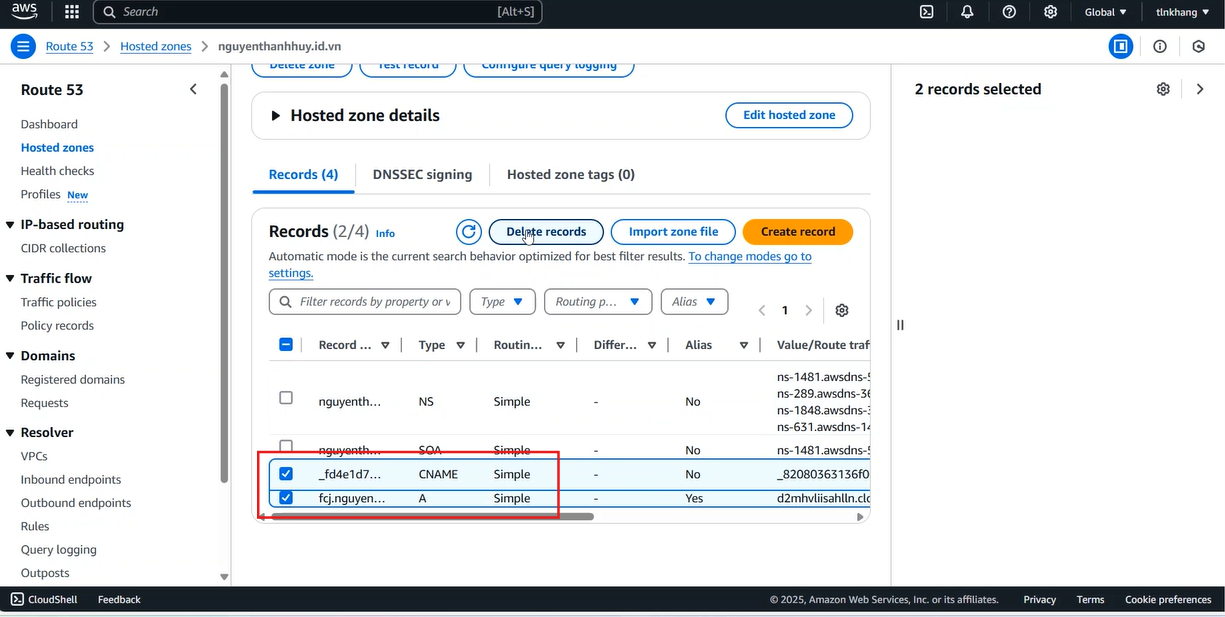1225x617 pixels.
Task: Refresh the records list
Action: [x=469, y=232]
